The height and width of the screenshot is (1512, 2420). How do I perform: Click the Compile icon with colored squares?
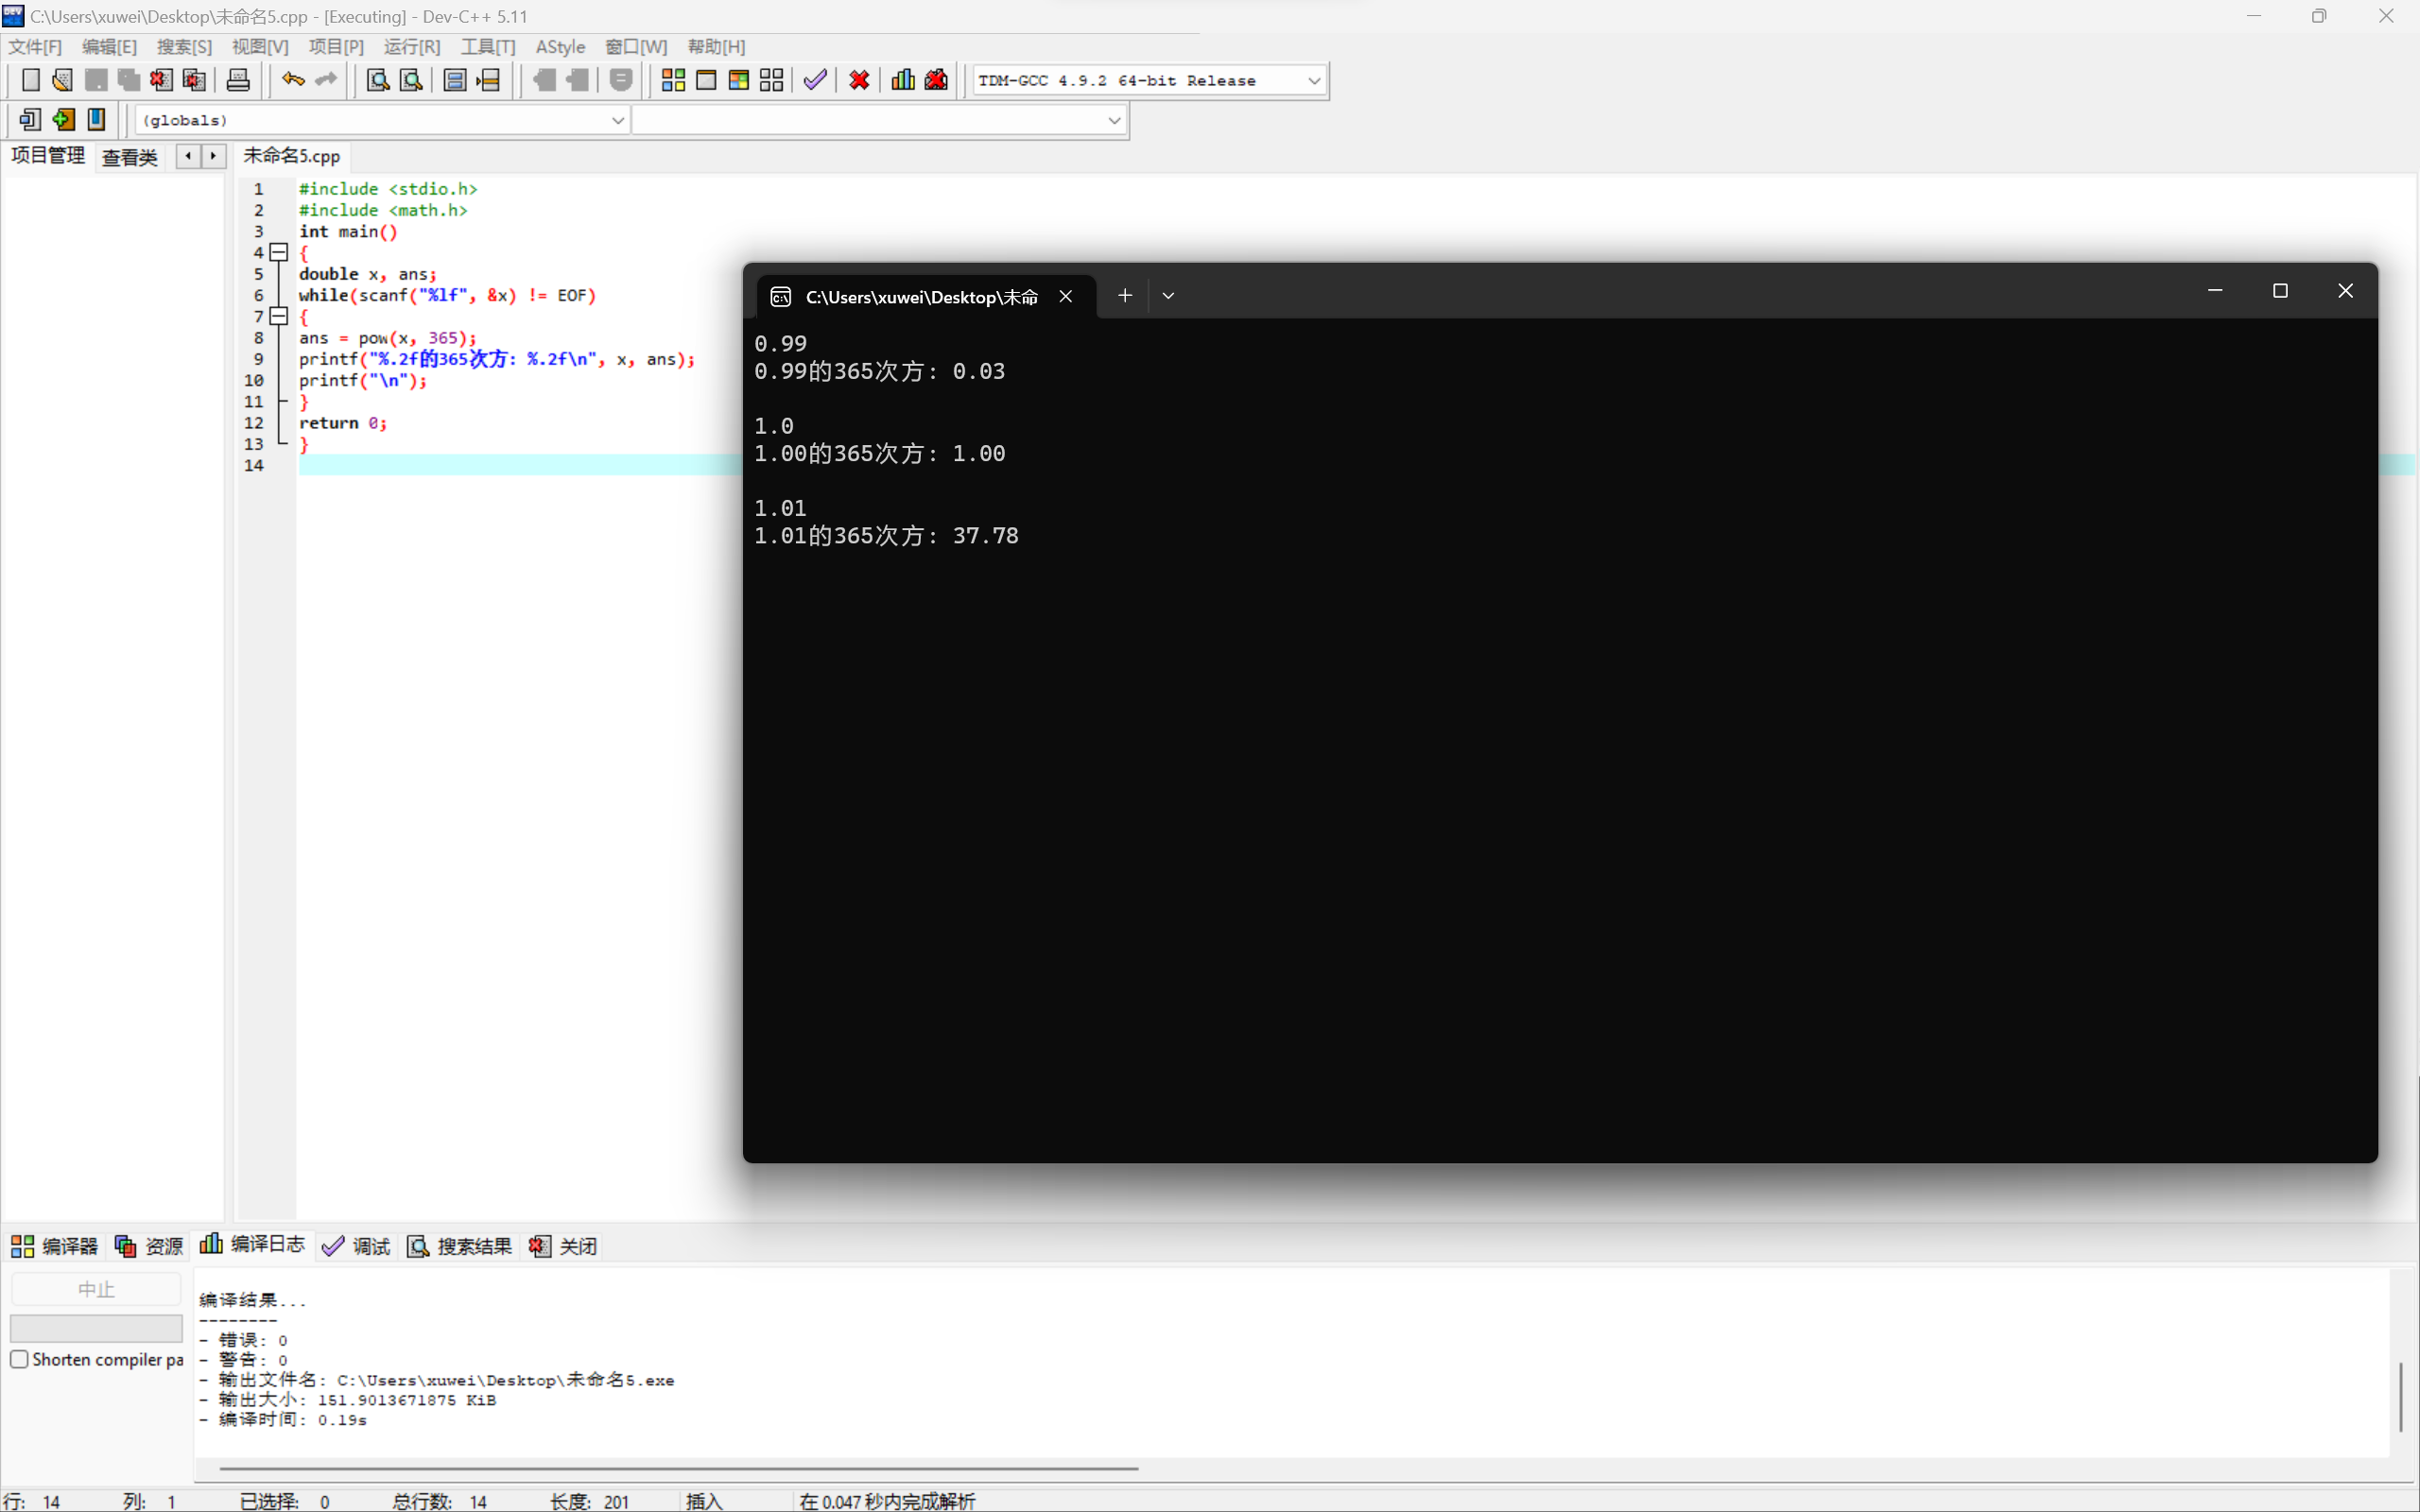pos(673,80)
